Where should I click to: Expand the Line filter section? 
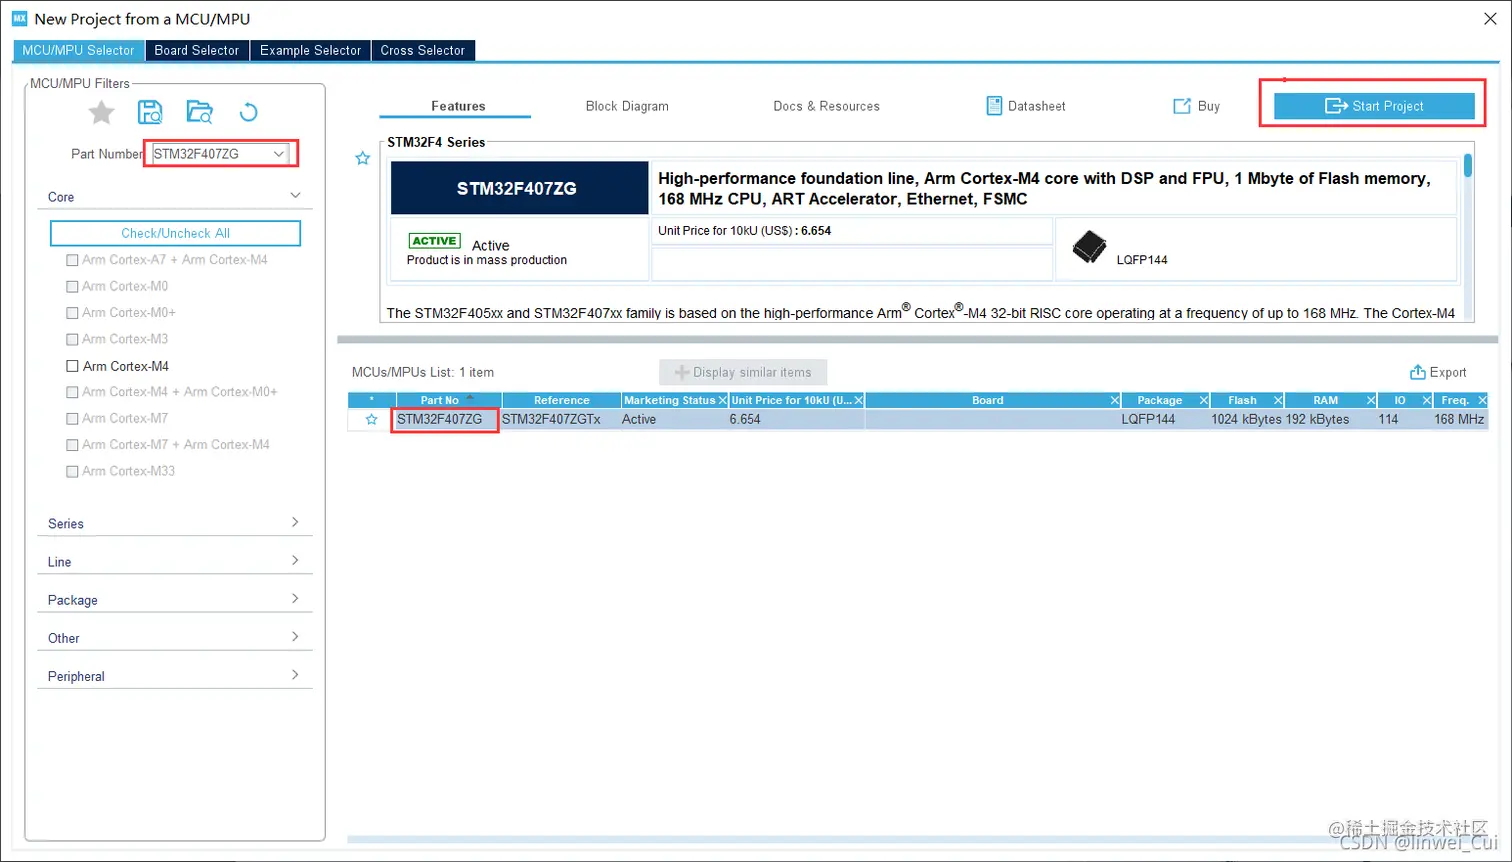click(295, 560)
